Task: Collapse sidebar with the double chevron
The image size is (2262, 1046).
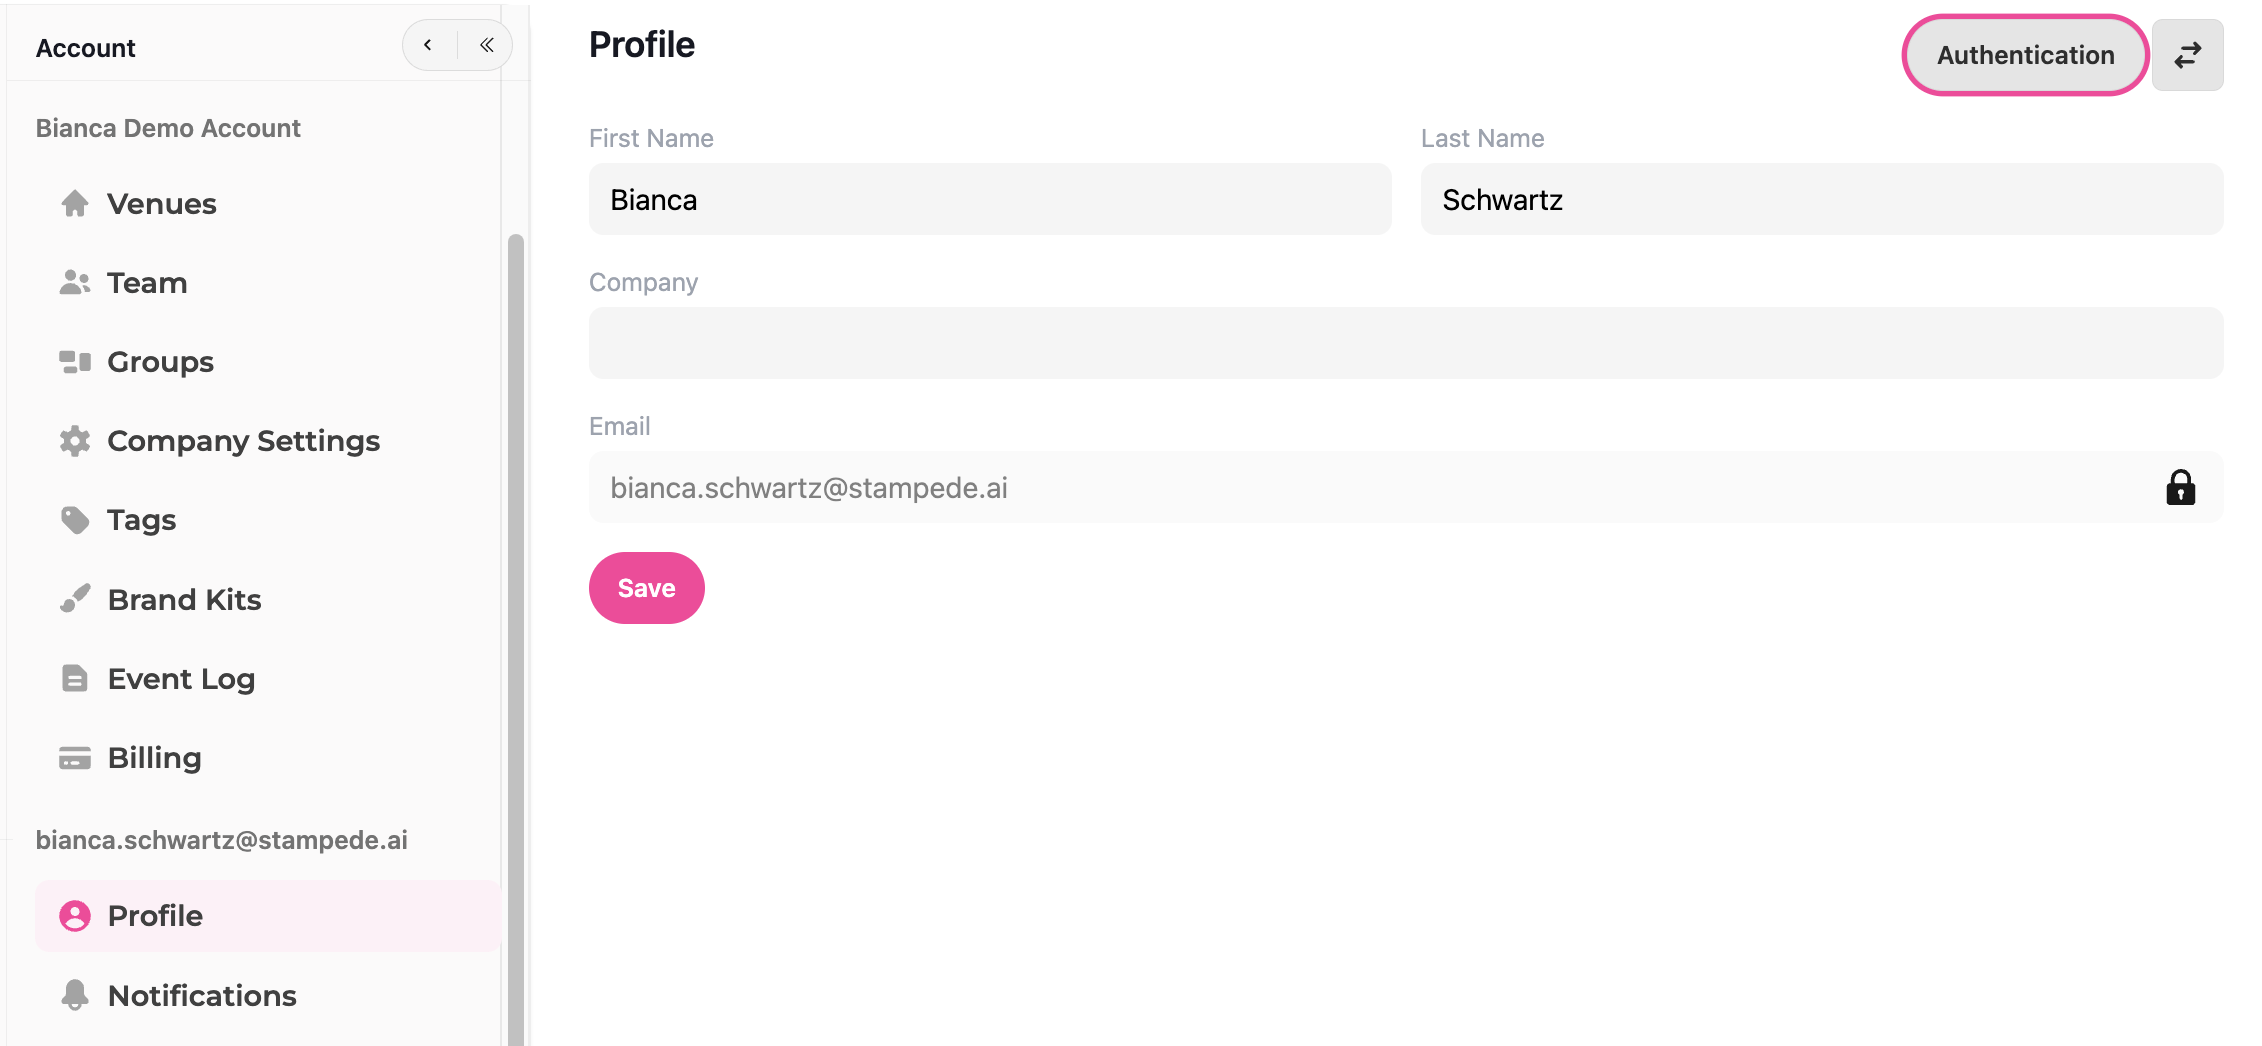Action: click(x=487, y=45)
